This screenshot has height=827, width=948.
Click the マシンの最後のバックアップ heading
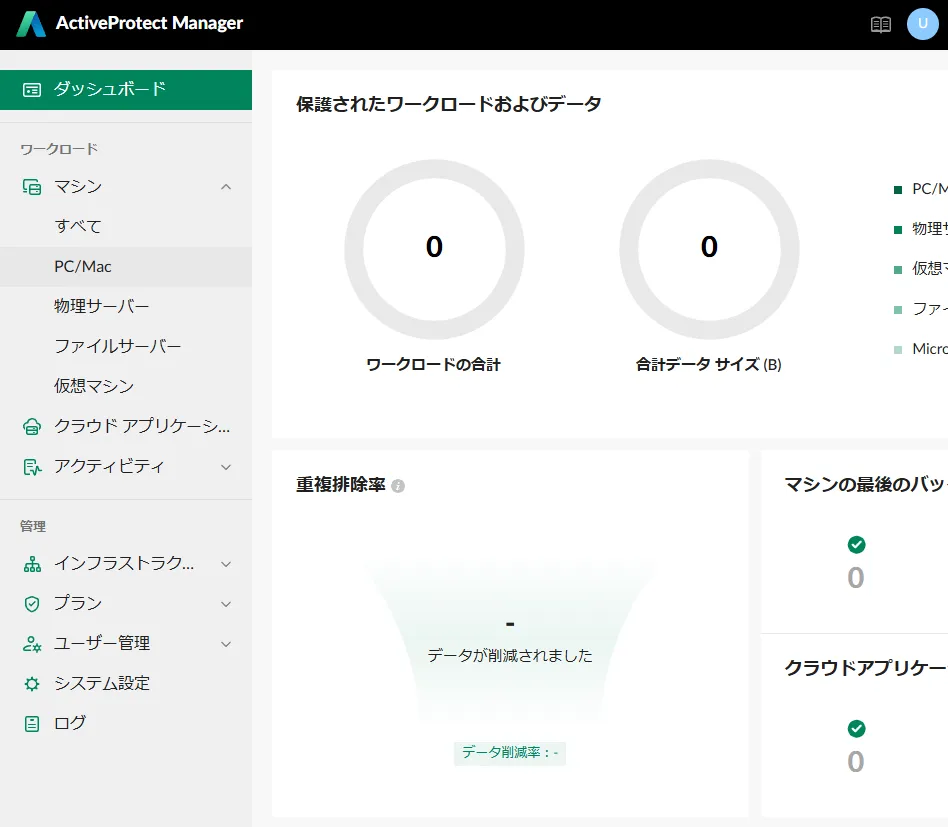(866, 485)
